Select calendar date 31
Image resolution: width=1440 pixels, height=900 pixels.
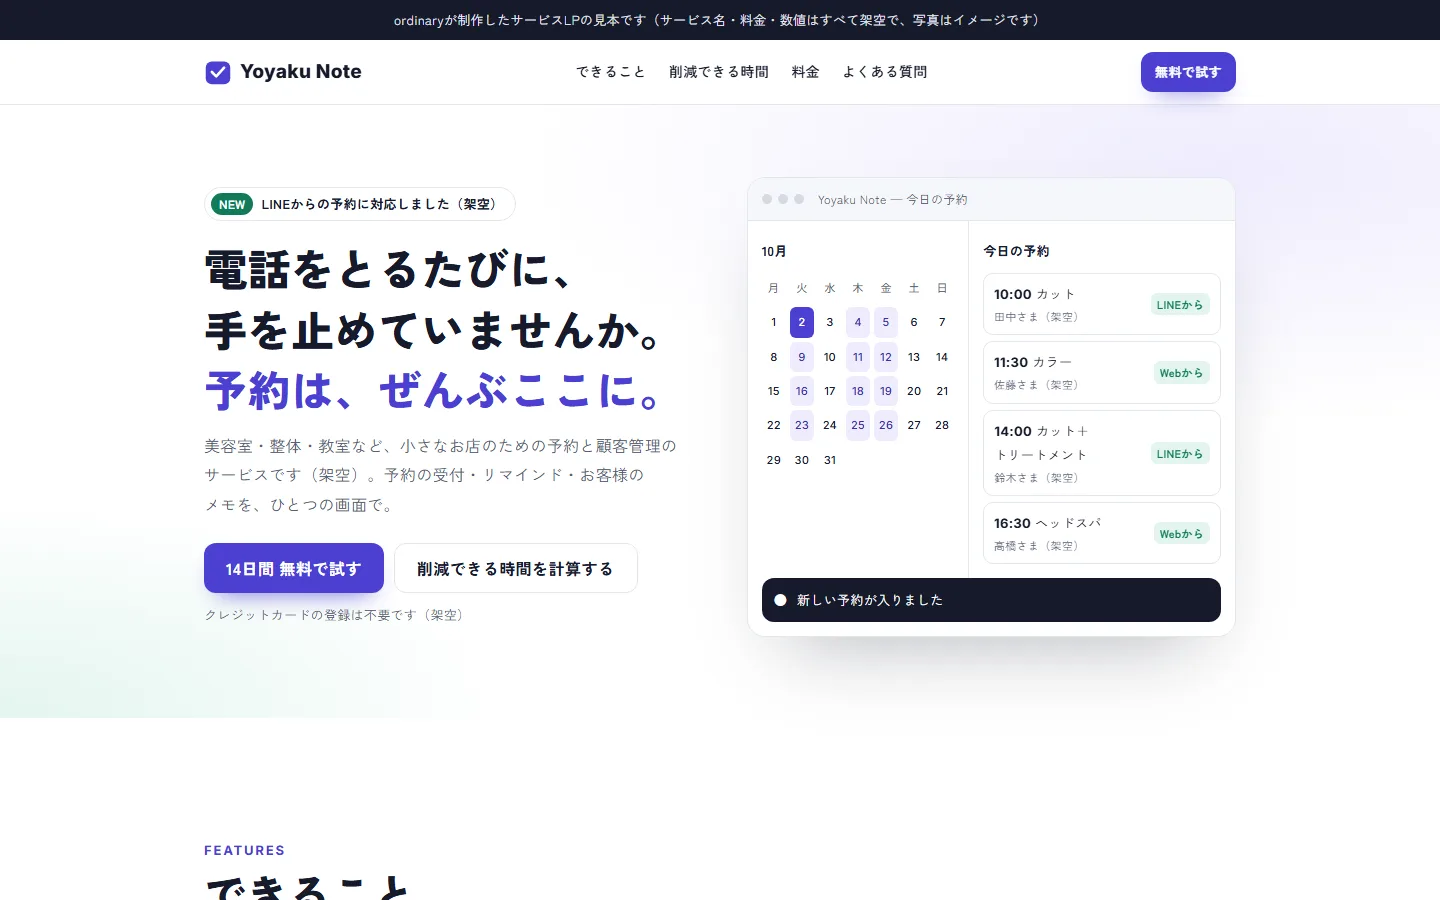click(x=830, y=460)
